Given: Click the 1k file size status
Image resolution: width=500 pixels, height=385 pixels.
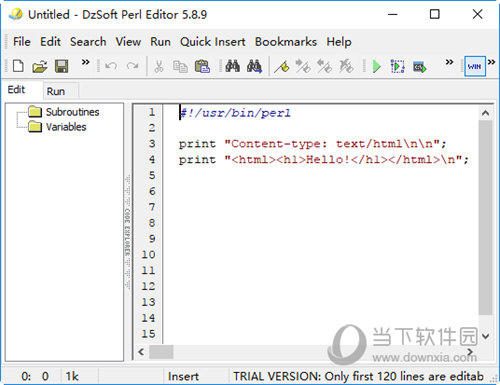Looking at the screenshot, I should pos(72,376).
